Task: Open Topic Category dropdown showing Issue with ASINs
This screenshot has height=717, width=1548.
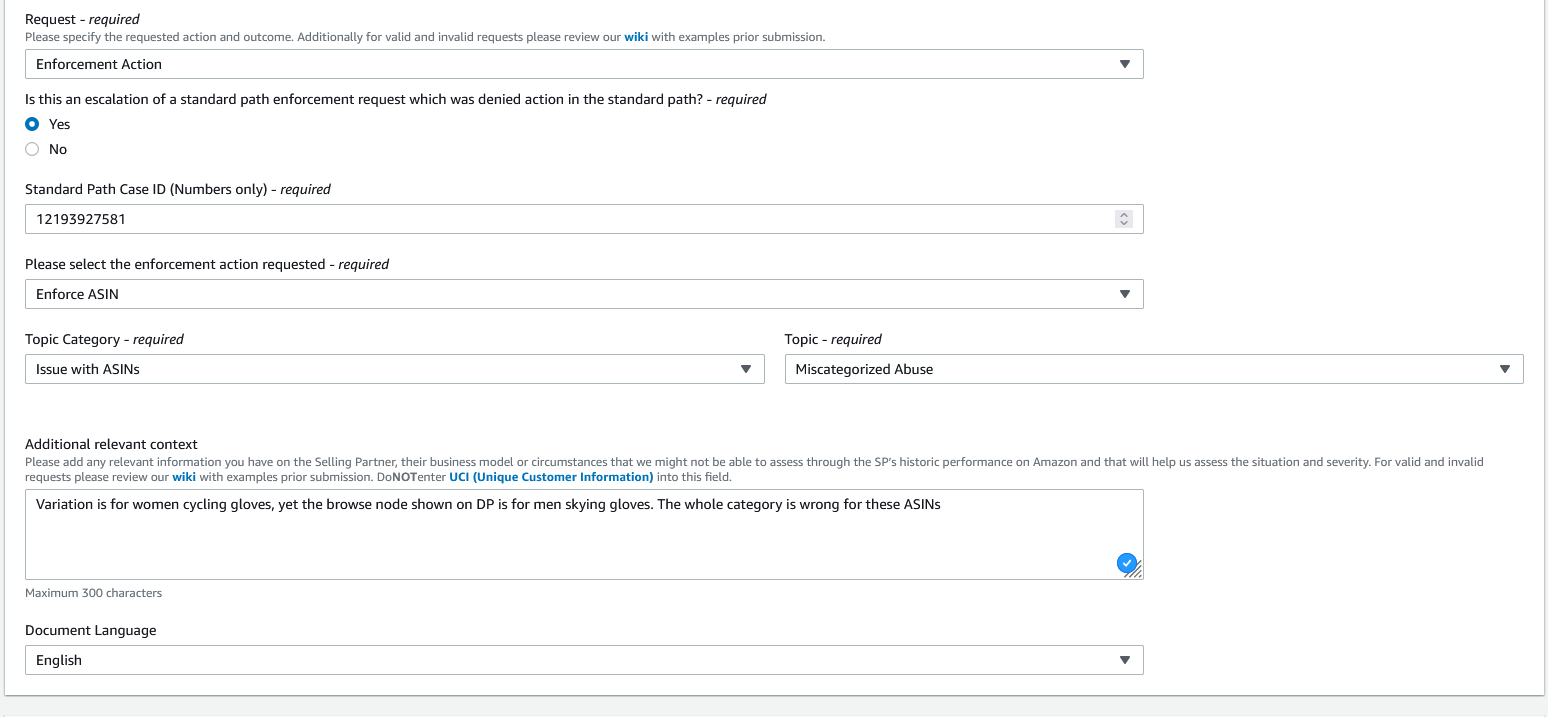Action: 394,369
